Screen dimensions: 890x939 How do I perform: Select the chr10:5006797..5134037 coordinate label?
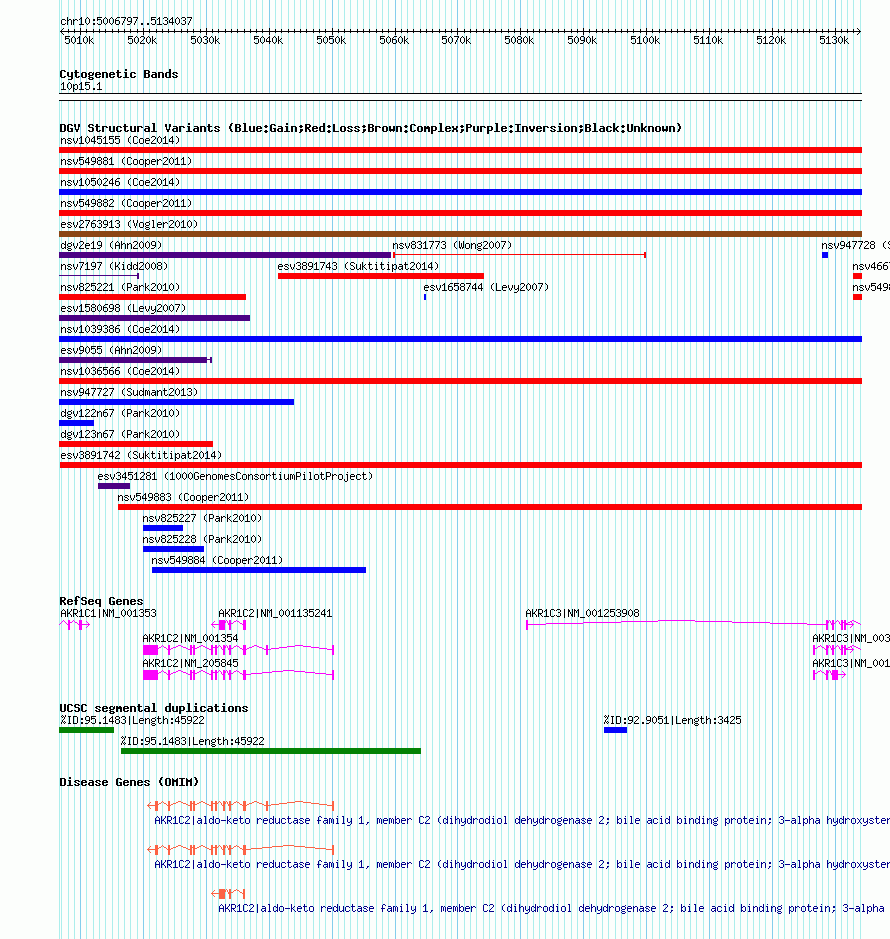tap(126, 21)
